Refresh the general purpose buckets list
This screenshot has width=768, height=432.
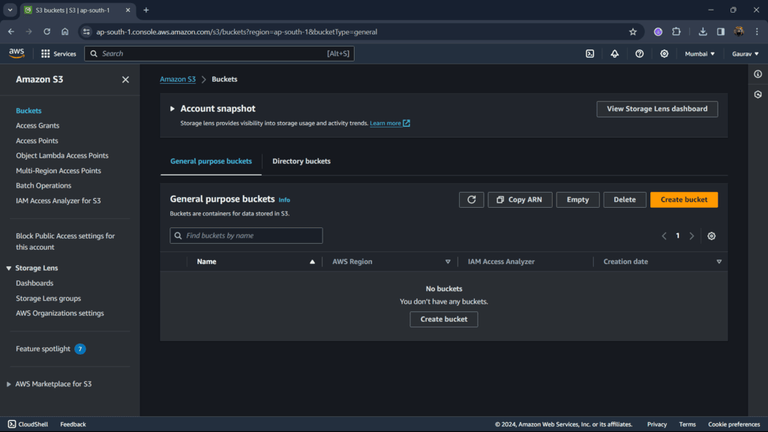click(x=471, y=200)
